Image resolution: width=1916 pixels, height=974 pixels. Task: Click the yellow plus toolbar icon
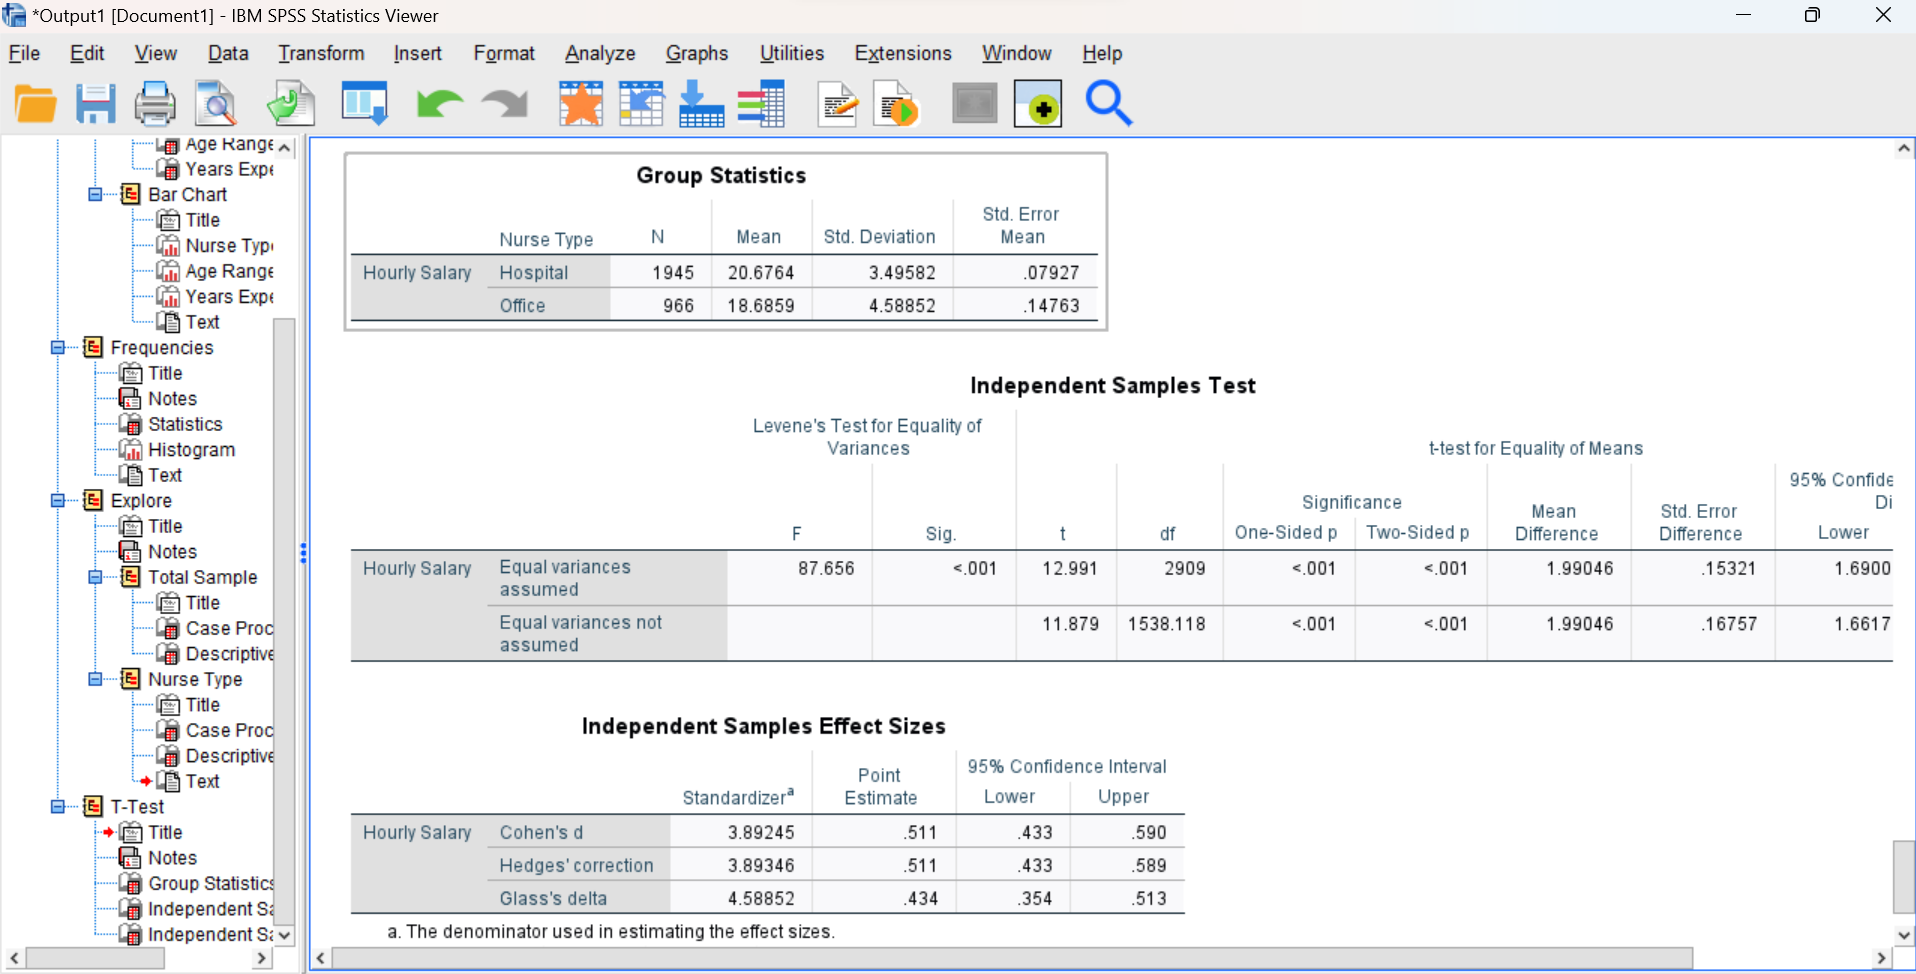point(1038,104)
